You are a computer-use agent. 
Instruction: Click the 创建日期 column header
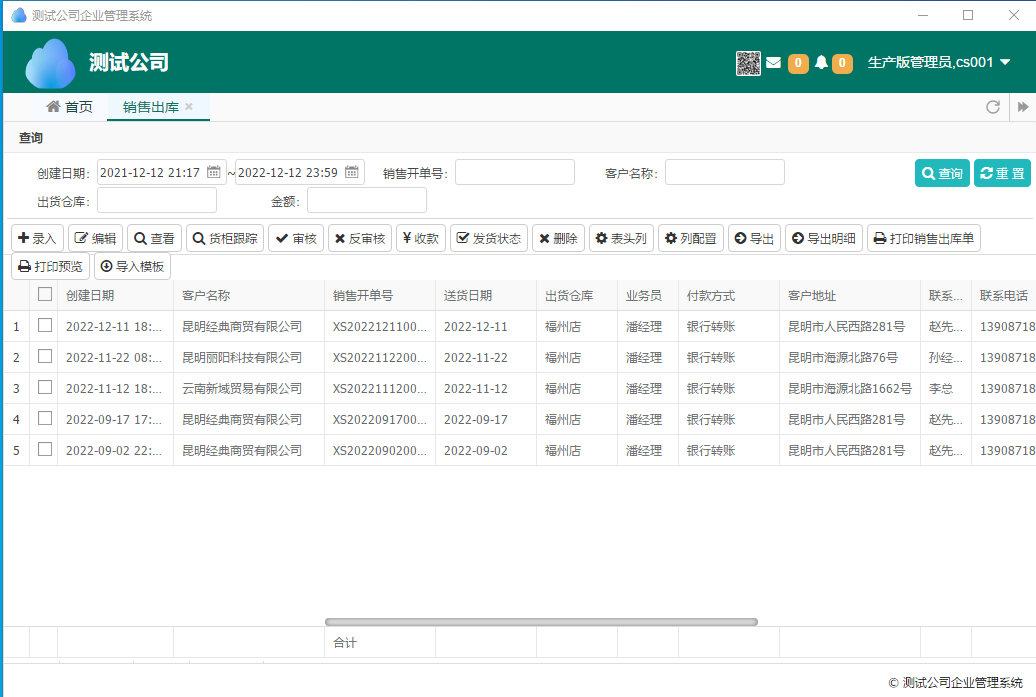(x=116, y=295)
